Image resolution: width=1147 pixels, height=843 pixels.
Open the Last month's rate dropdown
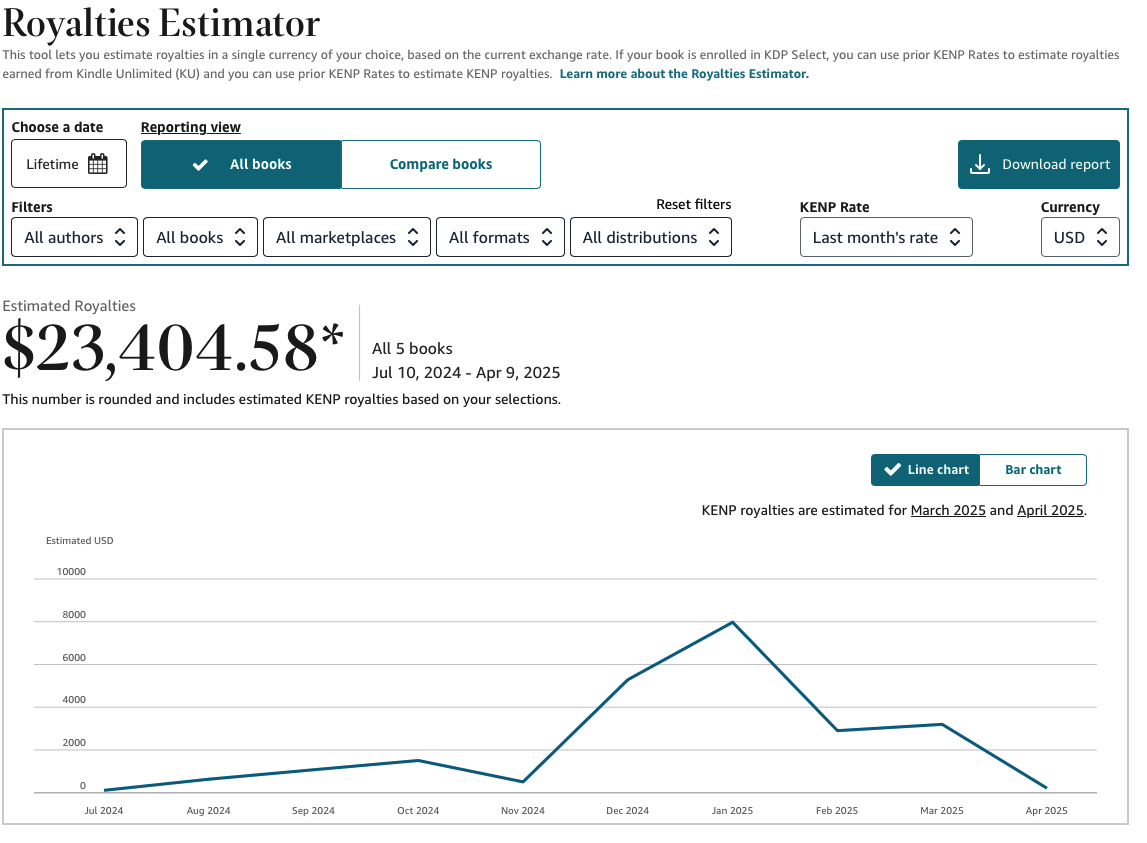pyautogui.click(x=886, y=237)
